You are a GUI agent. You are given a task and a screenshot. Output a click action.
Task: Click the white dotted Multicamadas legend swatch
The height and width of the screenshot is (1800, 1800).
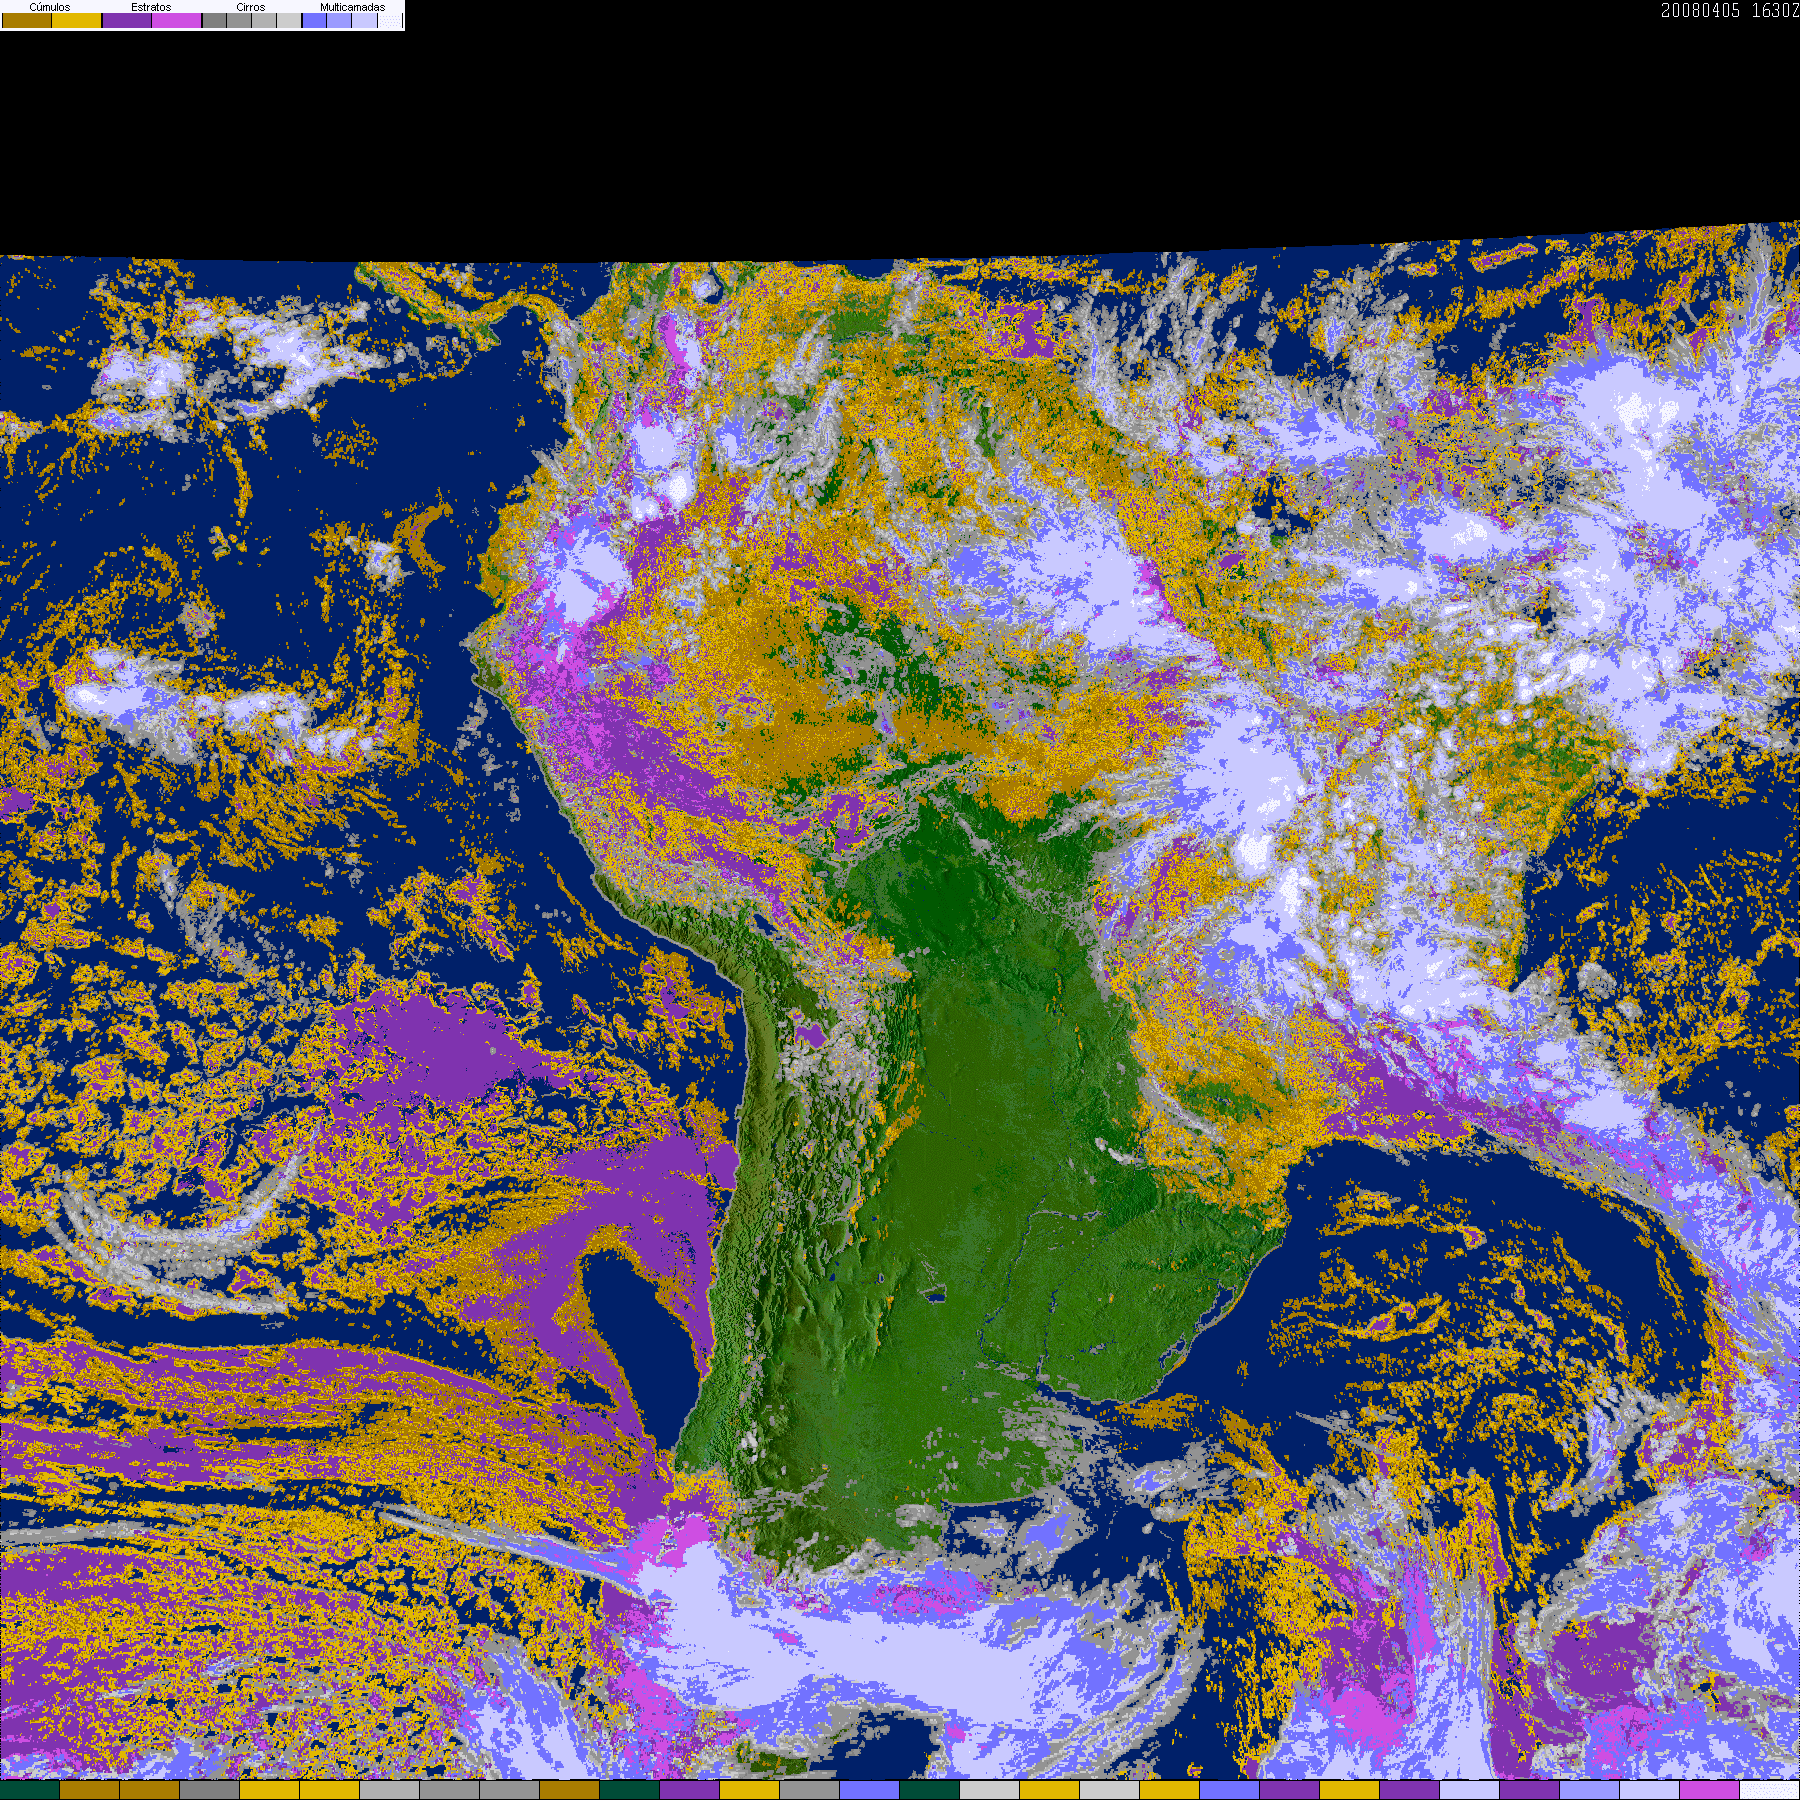390,20
